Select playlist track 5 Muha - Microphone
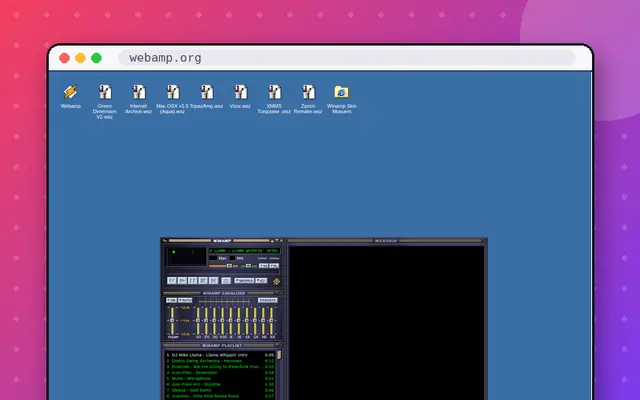This screenshot has width=640, height=400. click(x=220, y=378)
